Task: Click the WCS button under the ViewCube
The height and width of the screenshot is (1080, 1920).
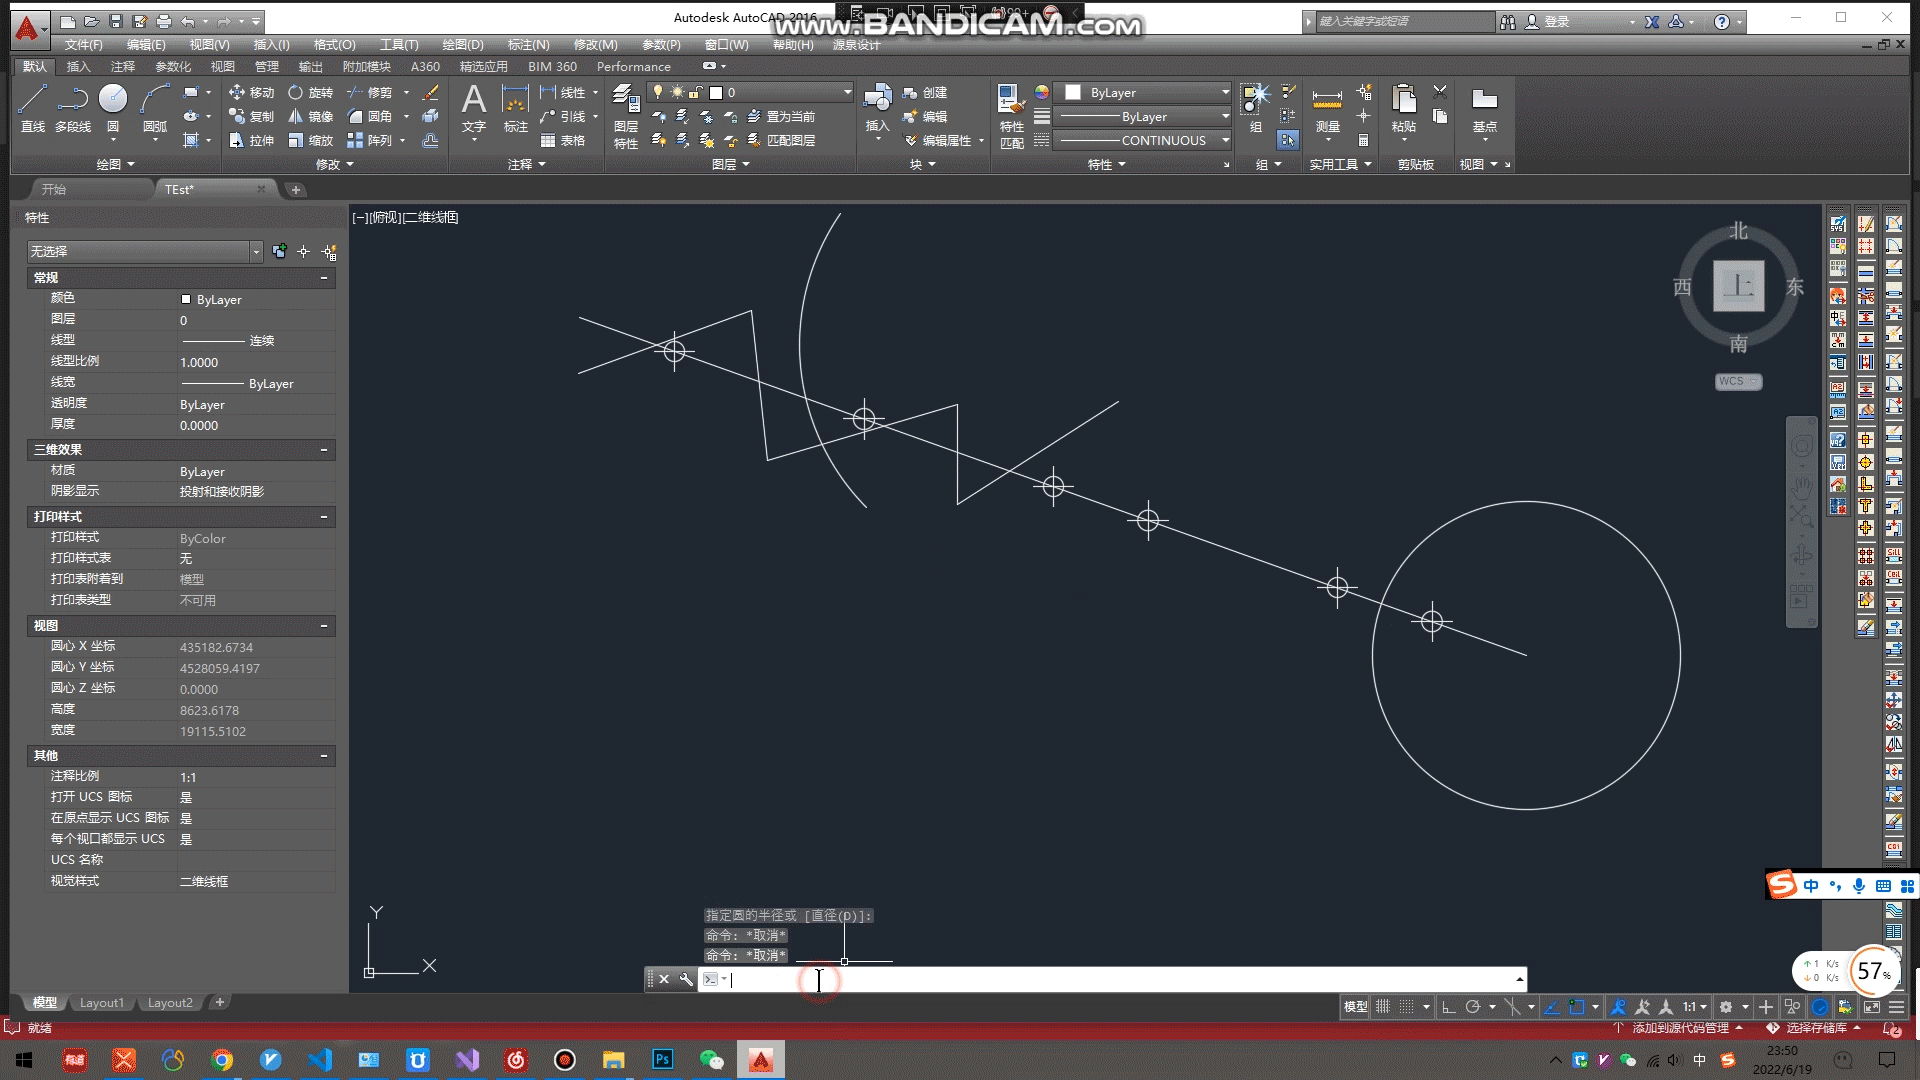Action: coord(1737,381)
